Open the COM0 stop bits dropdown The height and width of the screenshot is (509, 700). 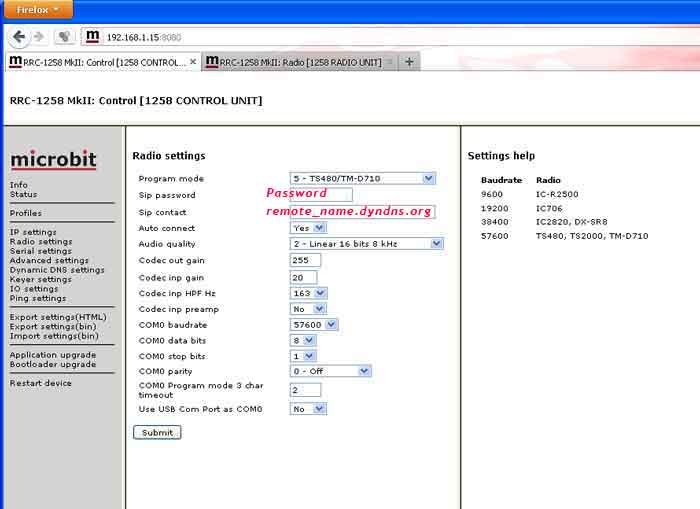click(x=303, y=356)
